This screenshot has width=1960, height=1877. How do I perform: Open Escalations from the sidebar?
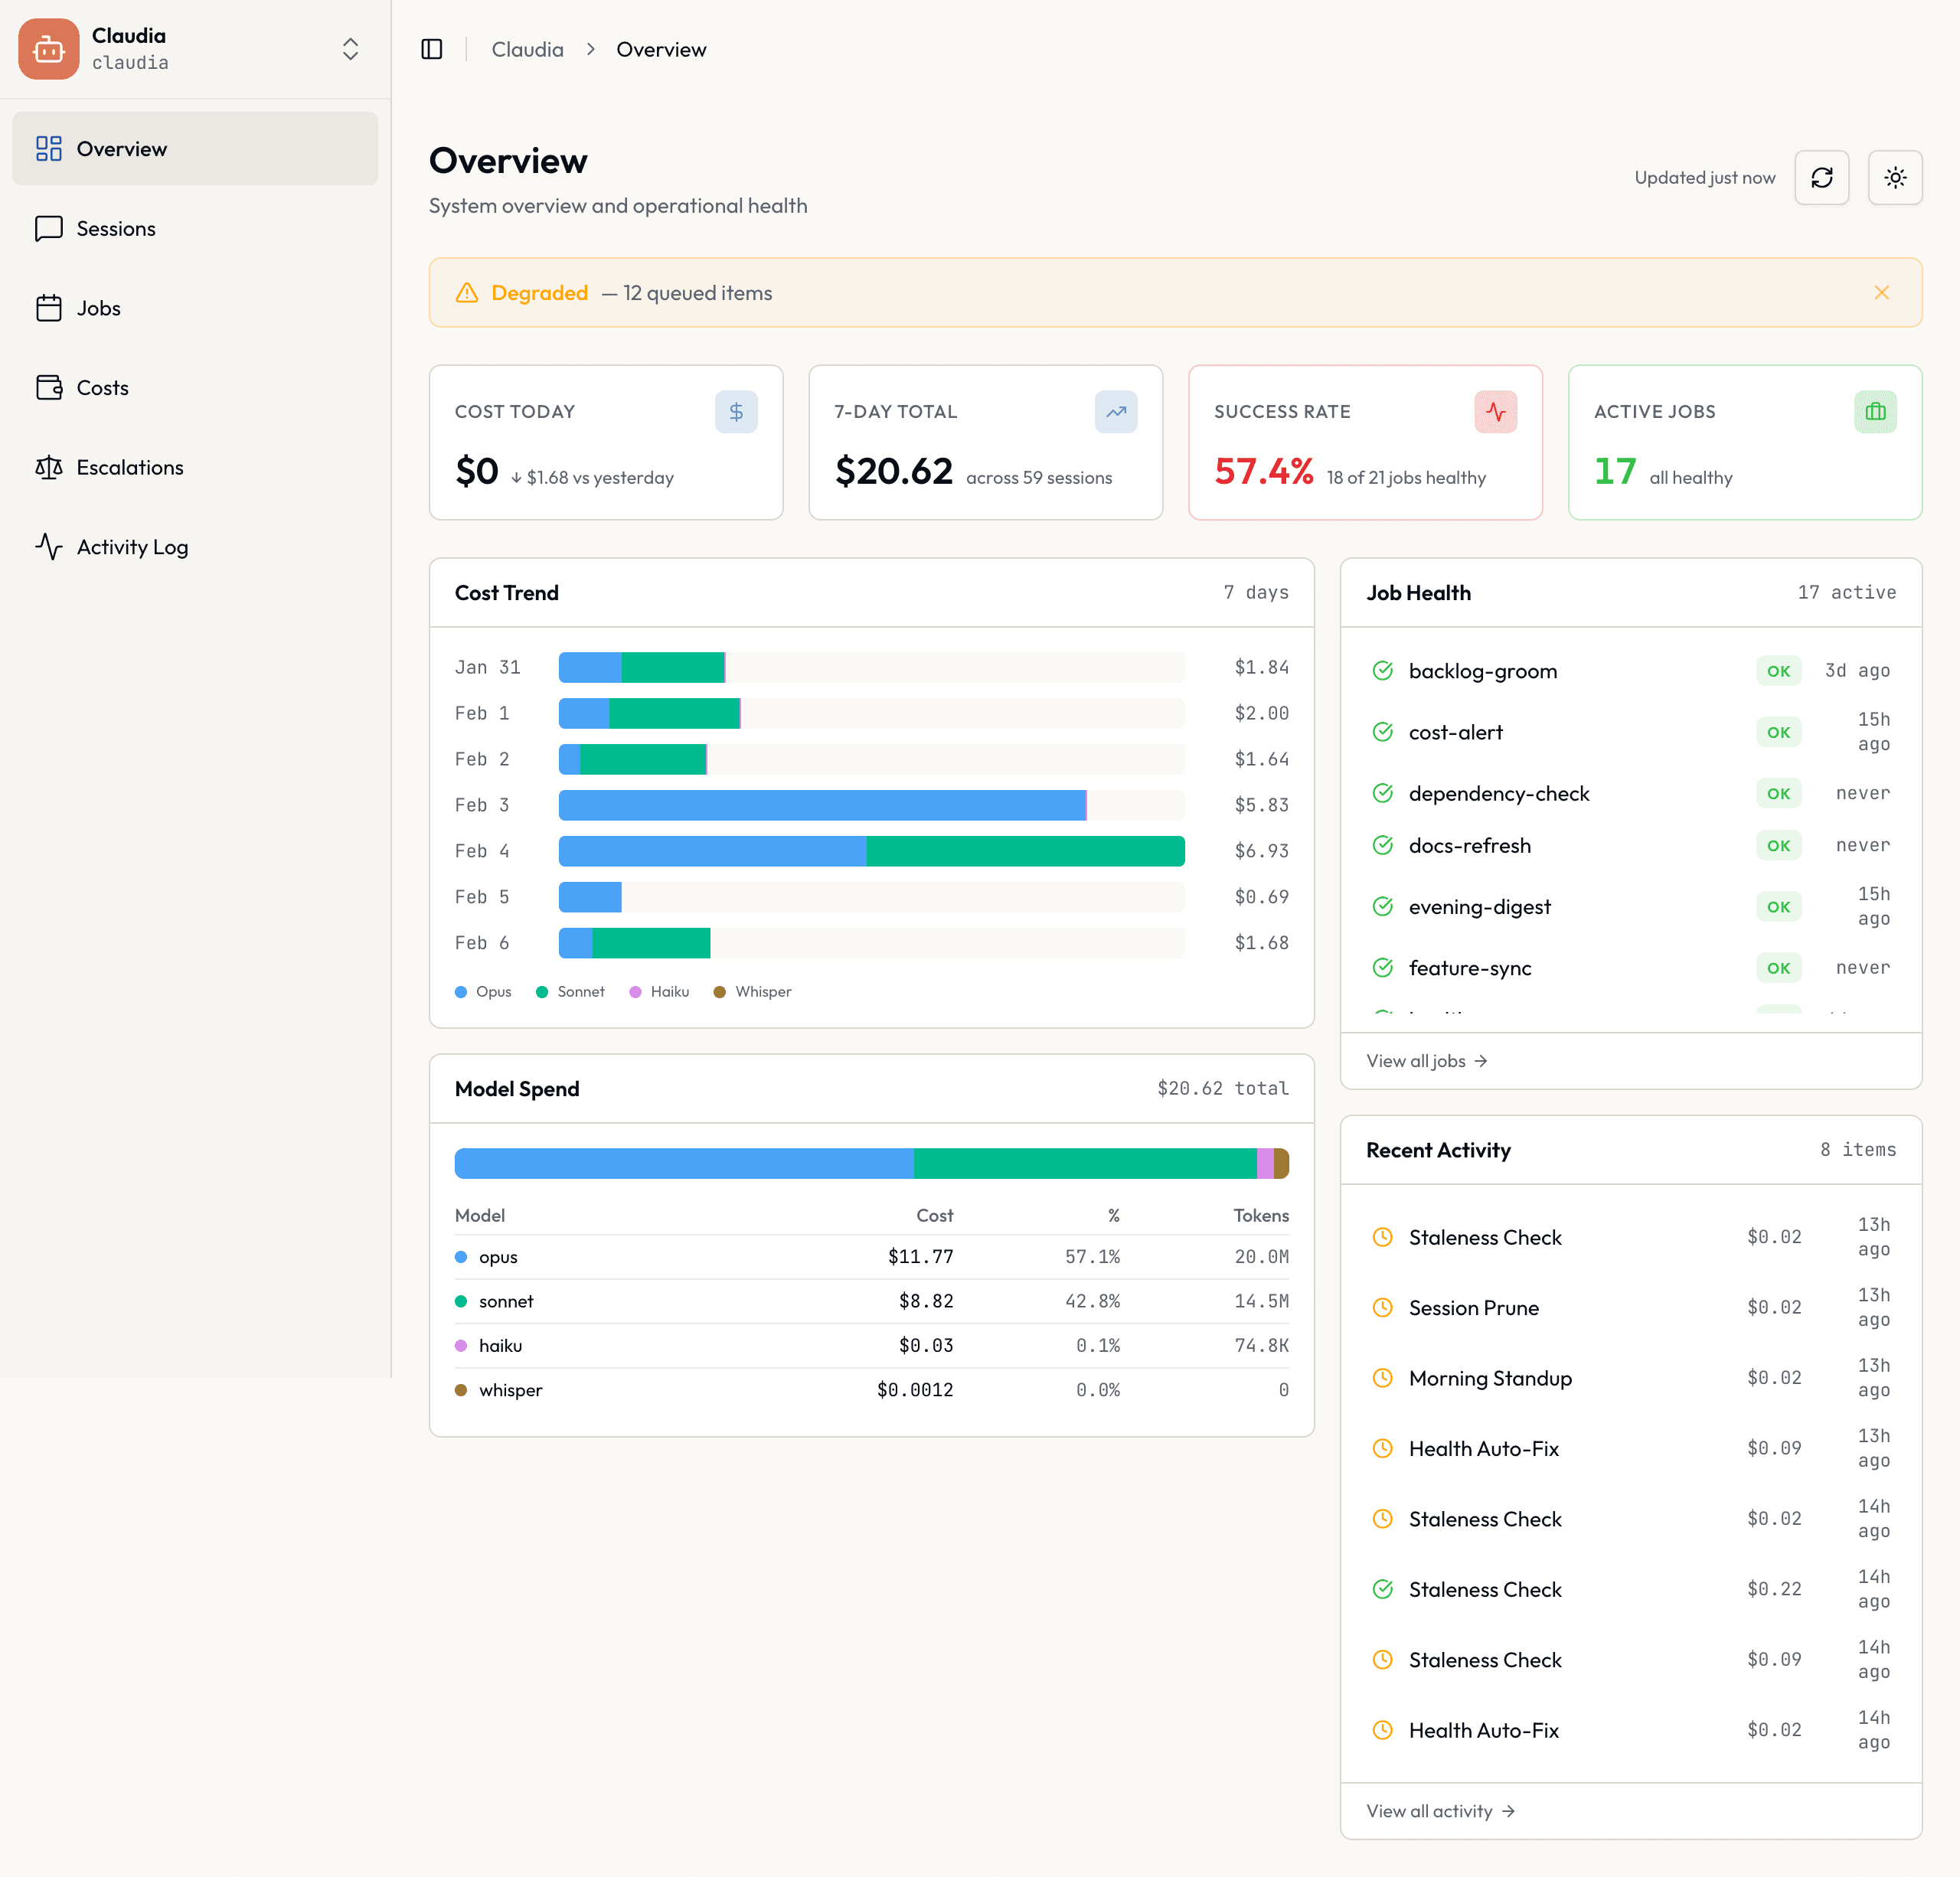(x=130, y=467)
